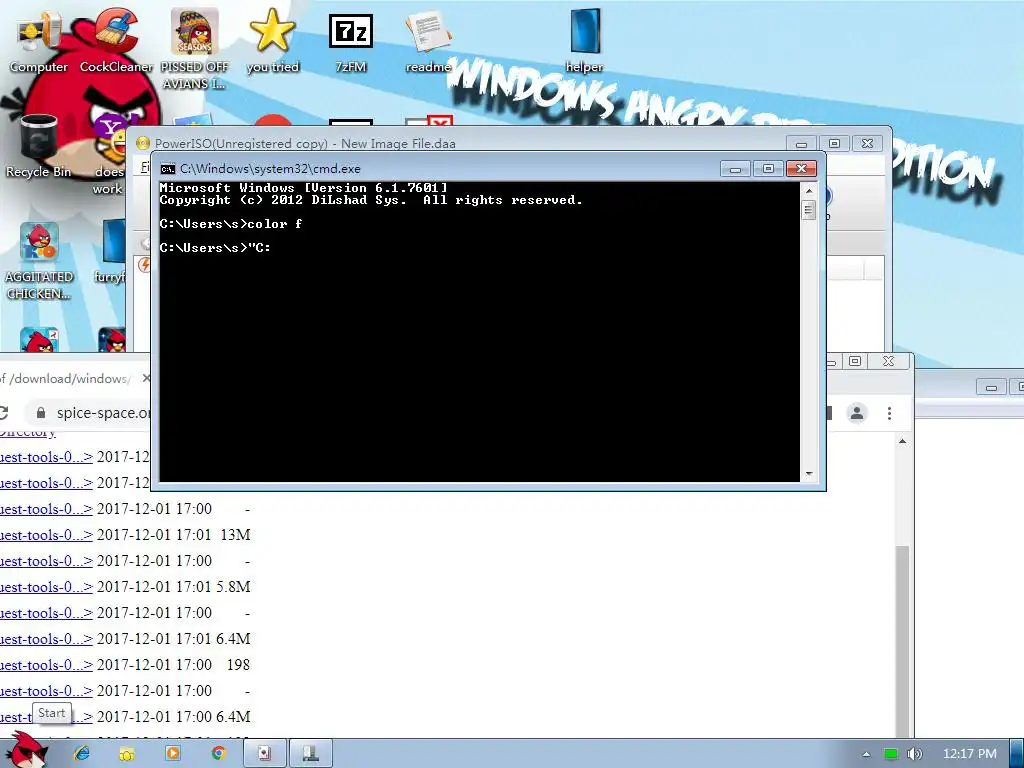Open the CockCleaner desktop shortcut

[x=116, y=40]
